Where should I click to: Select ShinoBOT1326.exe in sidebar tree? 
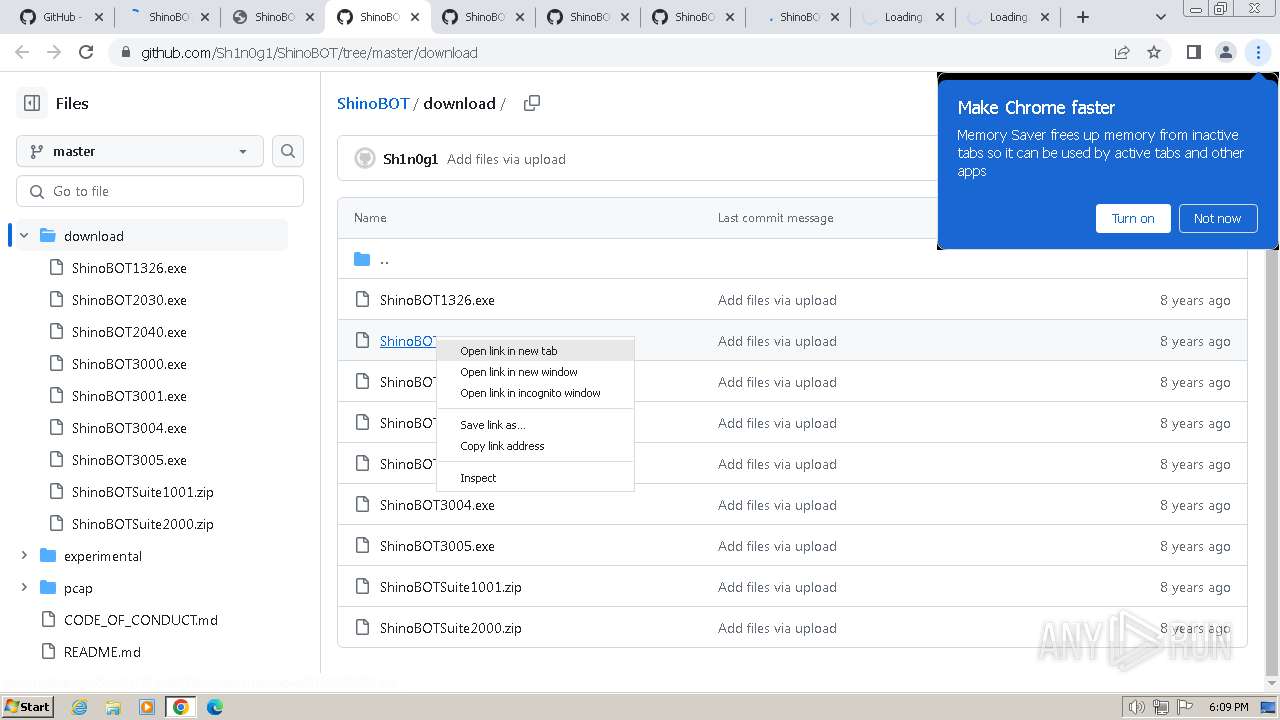tap(129, 268)
